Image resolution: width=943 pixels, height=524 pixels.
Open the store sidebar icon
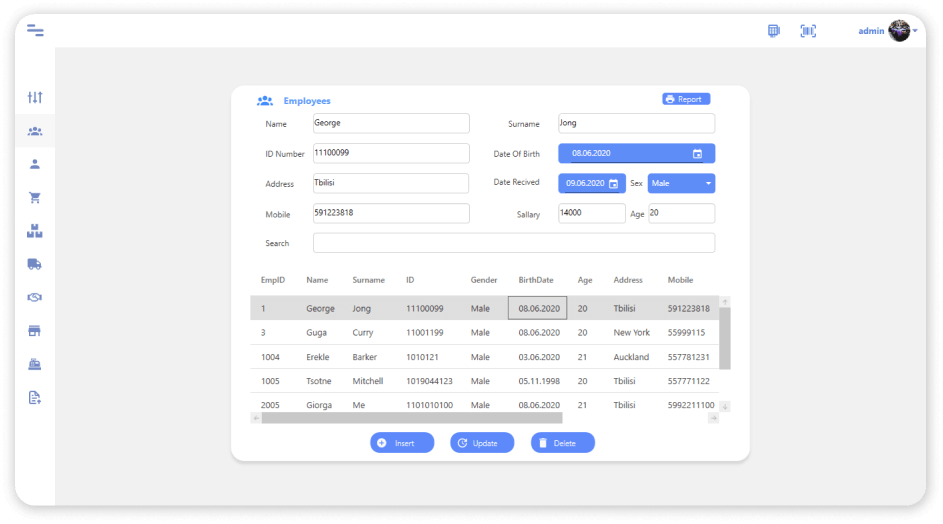click(35, 331)
